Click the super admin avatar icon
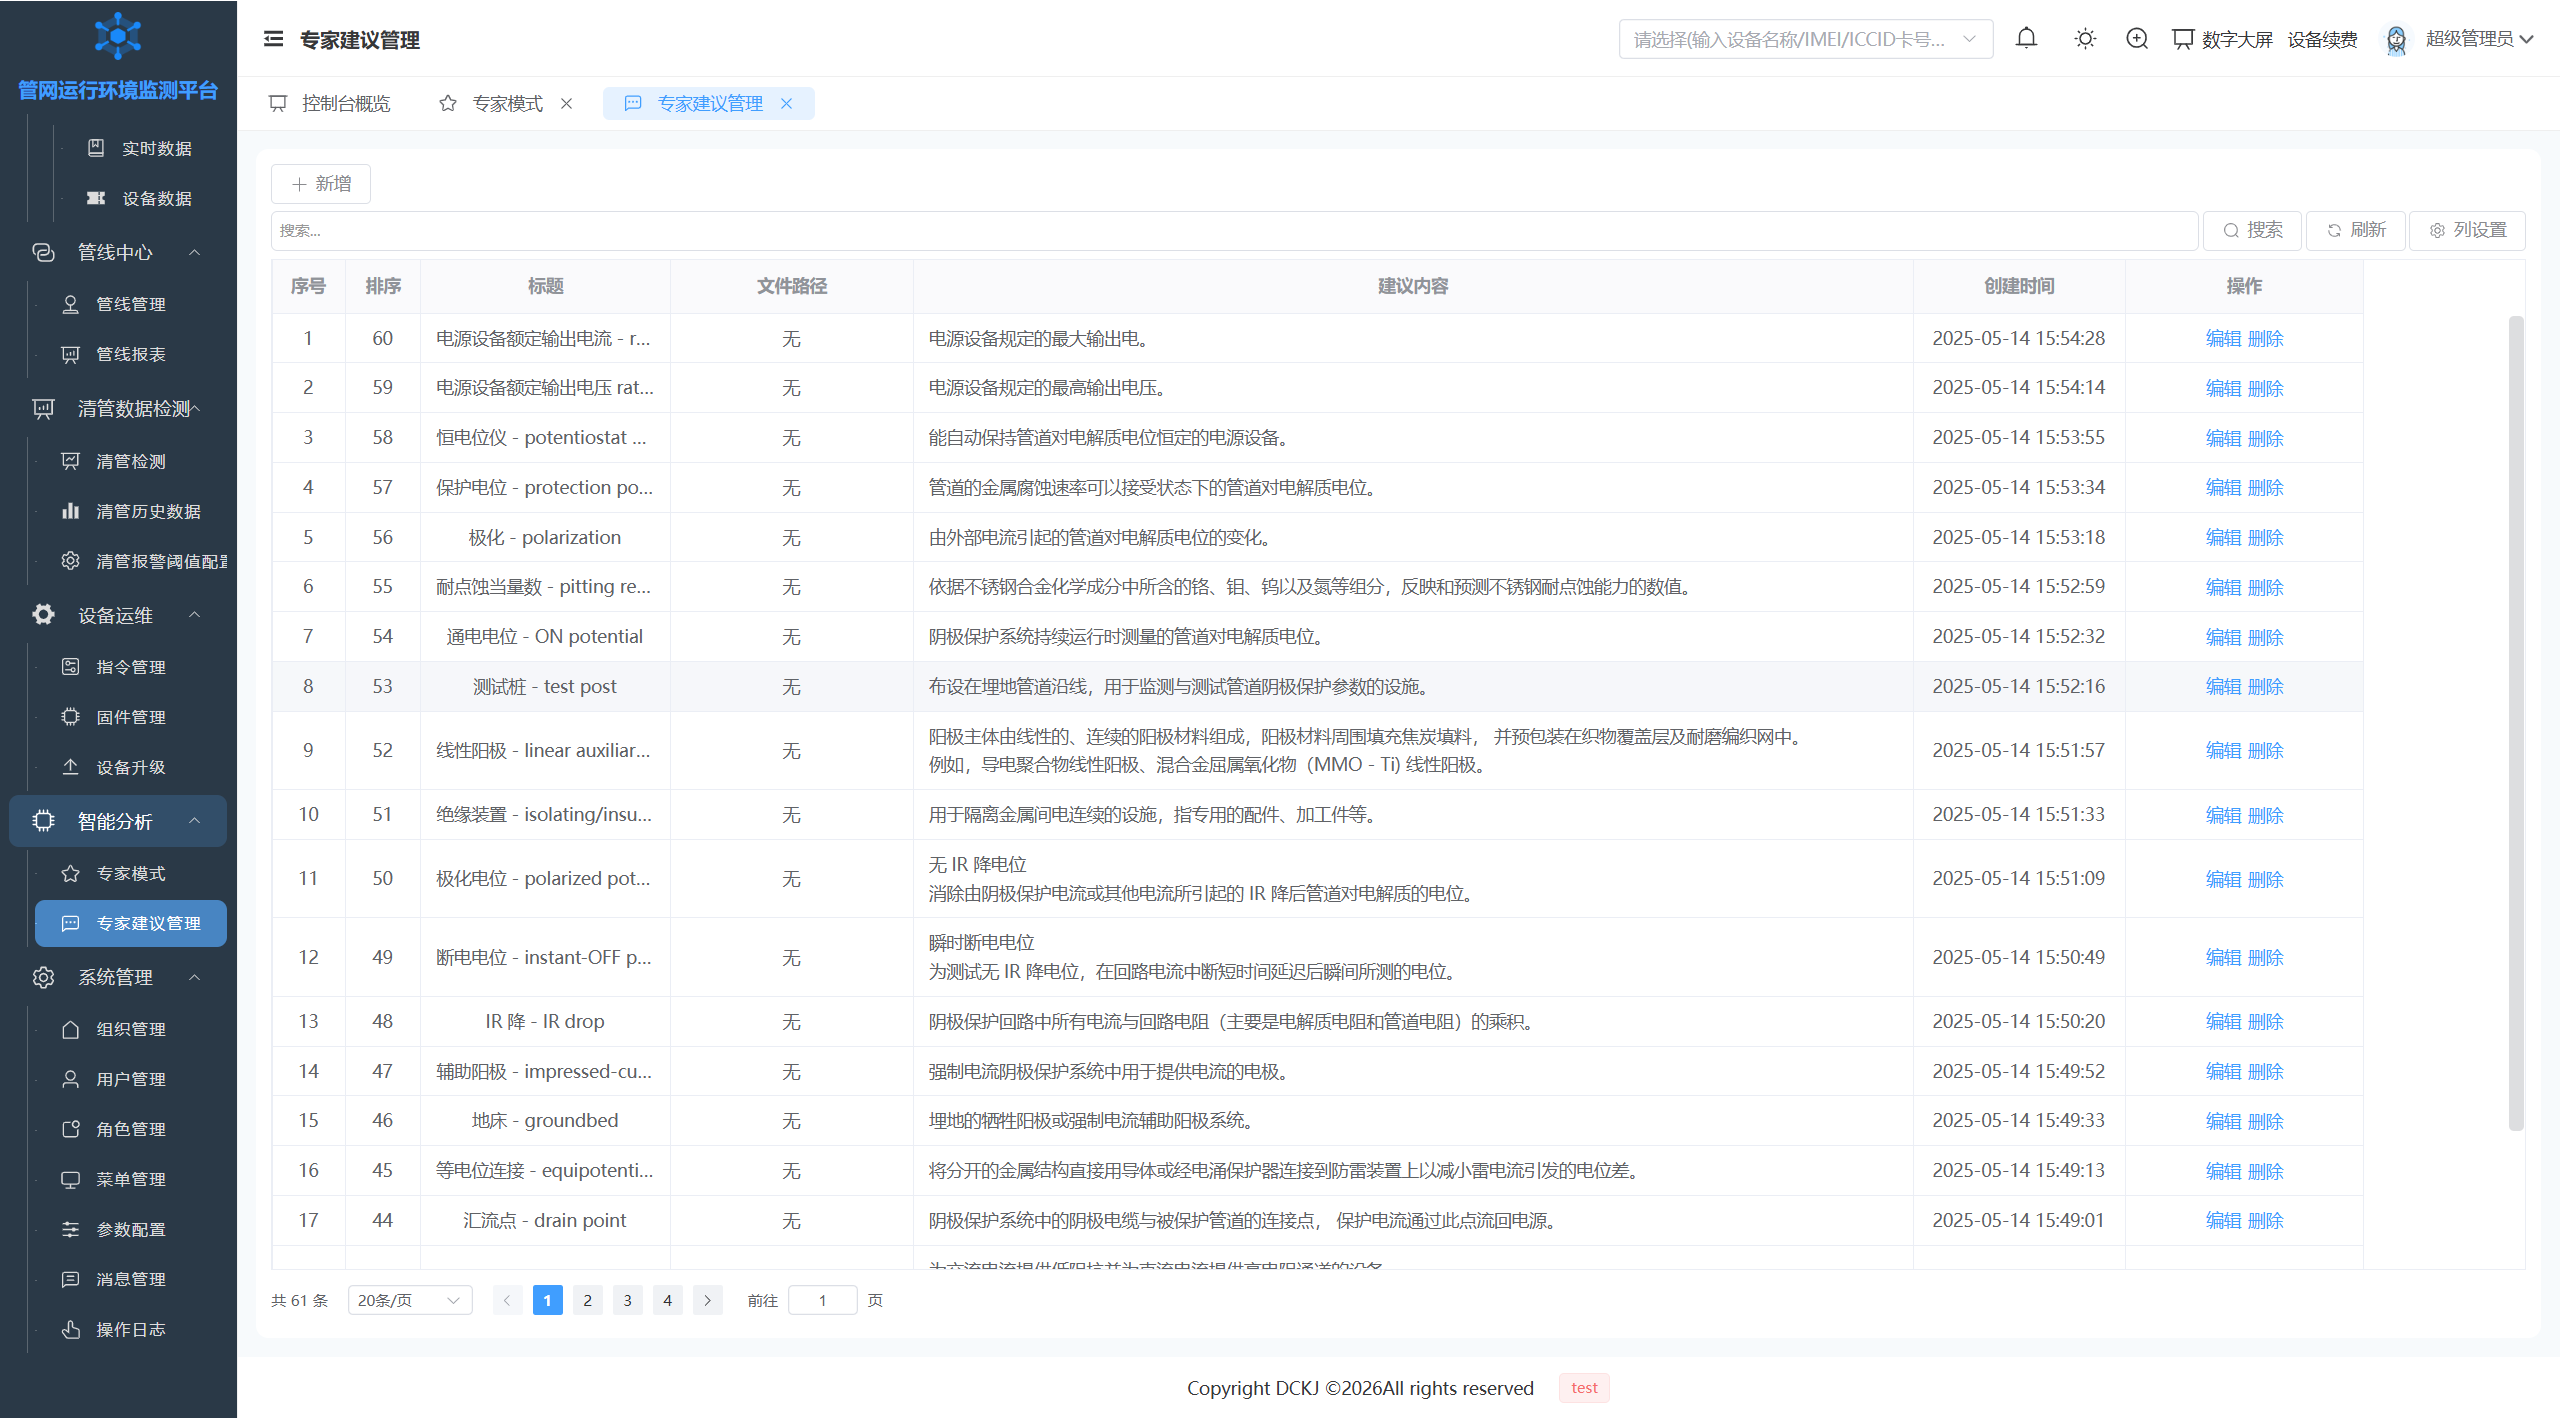 2396,39
